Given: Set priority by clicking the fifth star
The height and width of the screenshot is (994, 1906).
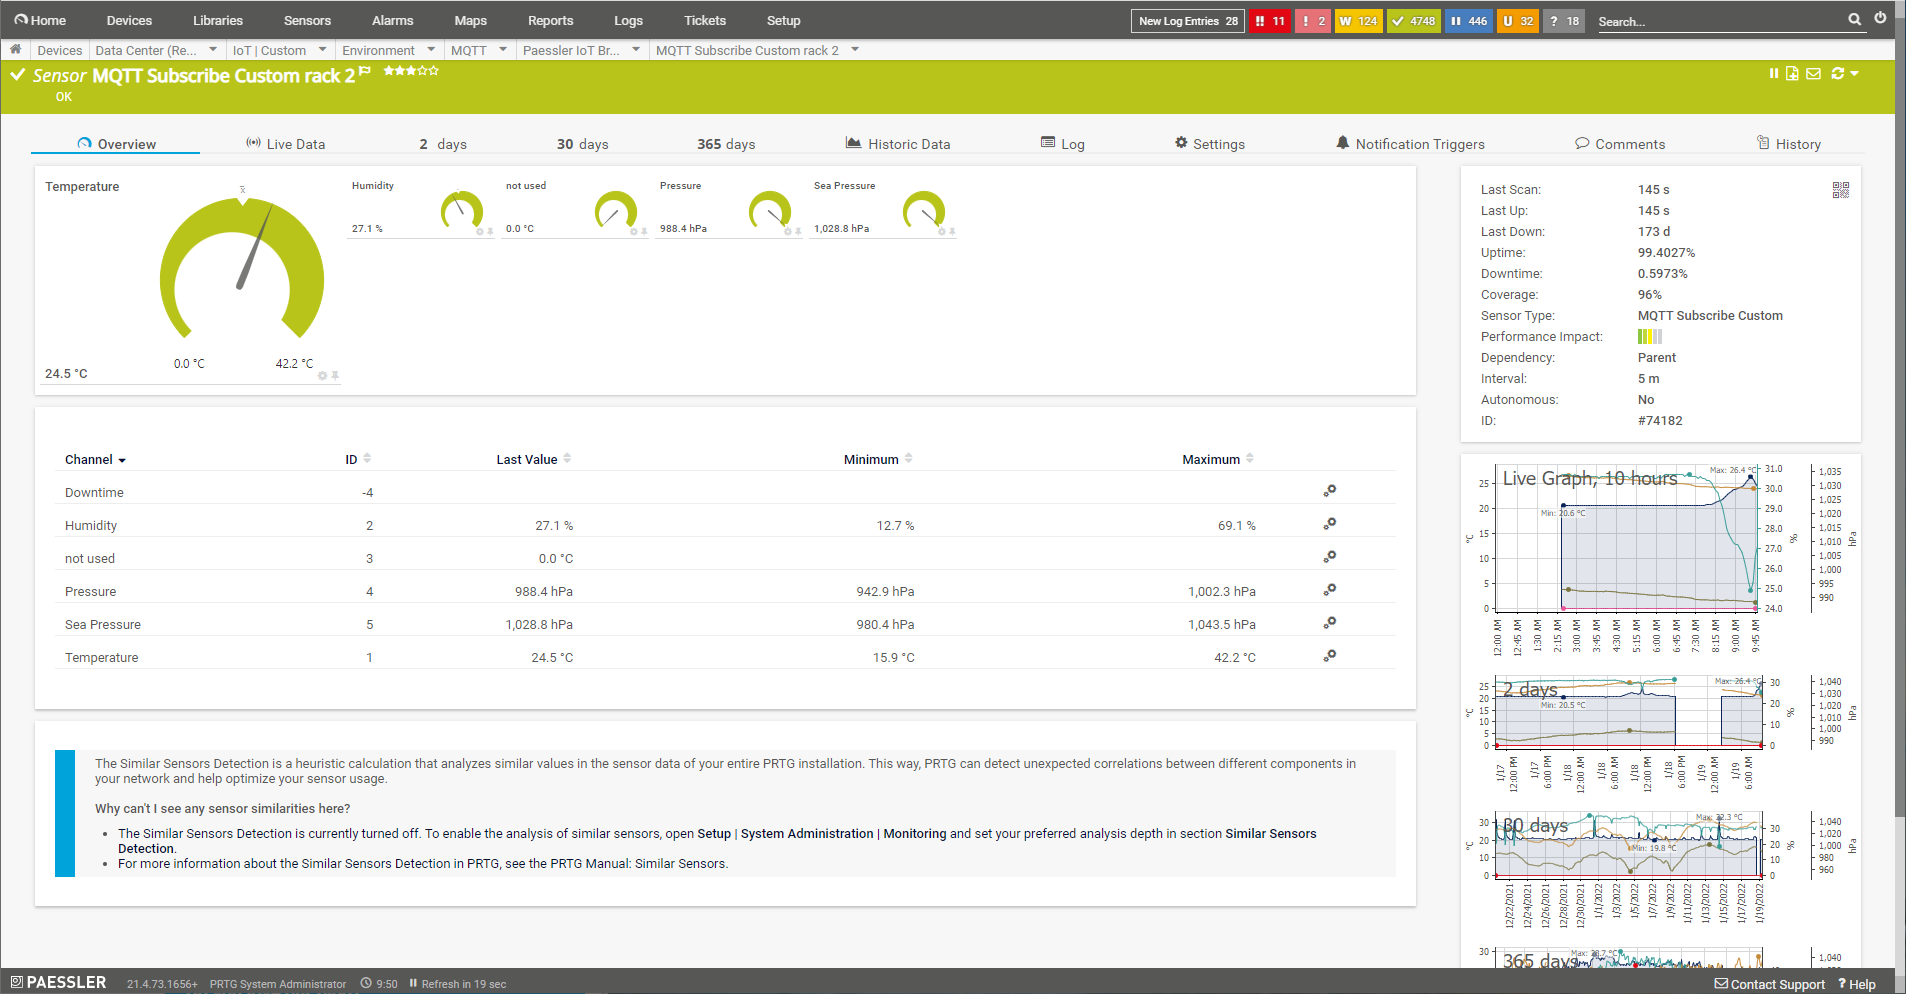Looking at the screenshot, I should click(434, 71).
